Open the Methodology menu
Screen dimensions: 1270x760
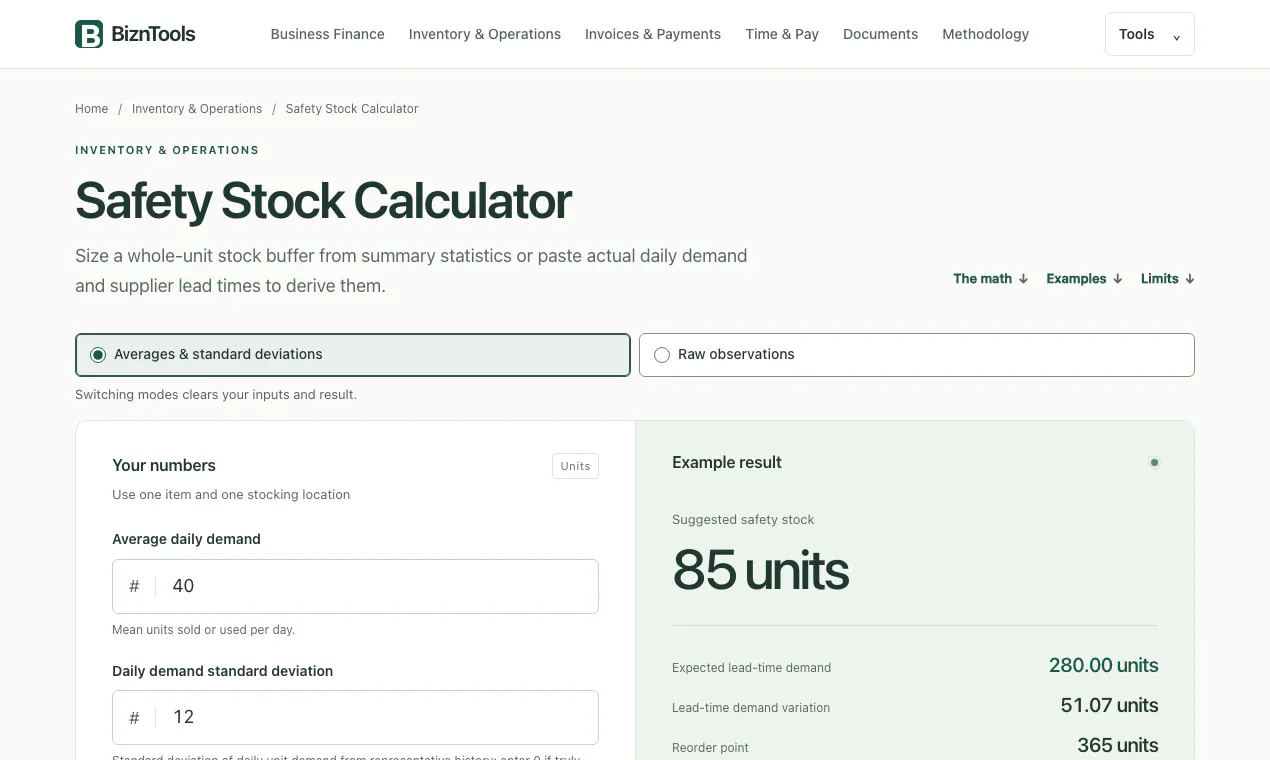tap(985, 34)
